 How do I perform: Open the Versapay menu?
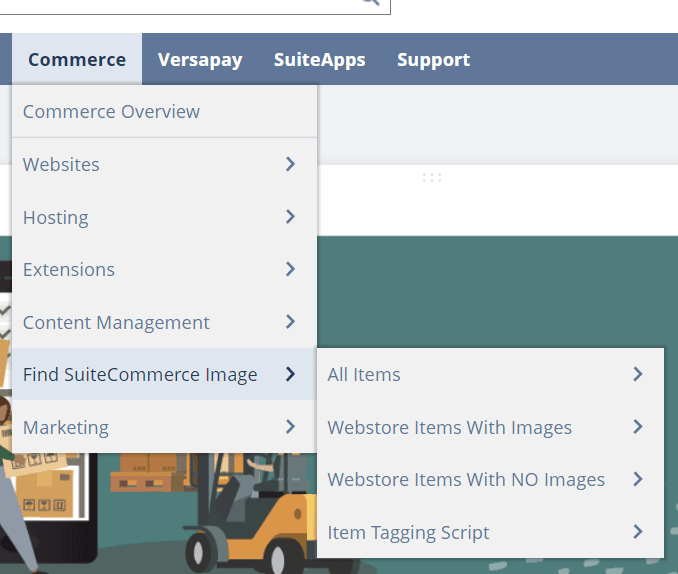(200, 59)
